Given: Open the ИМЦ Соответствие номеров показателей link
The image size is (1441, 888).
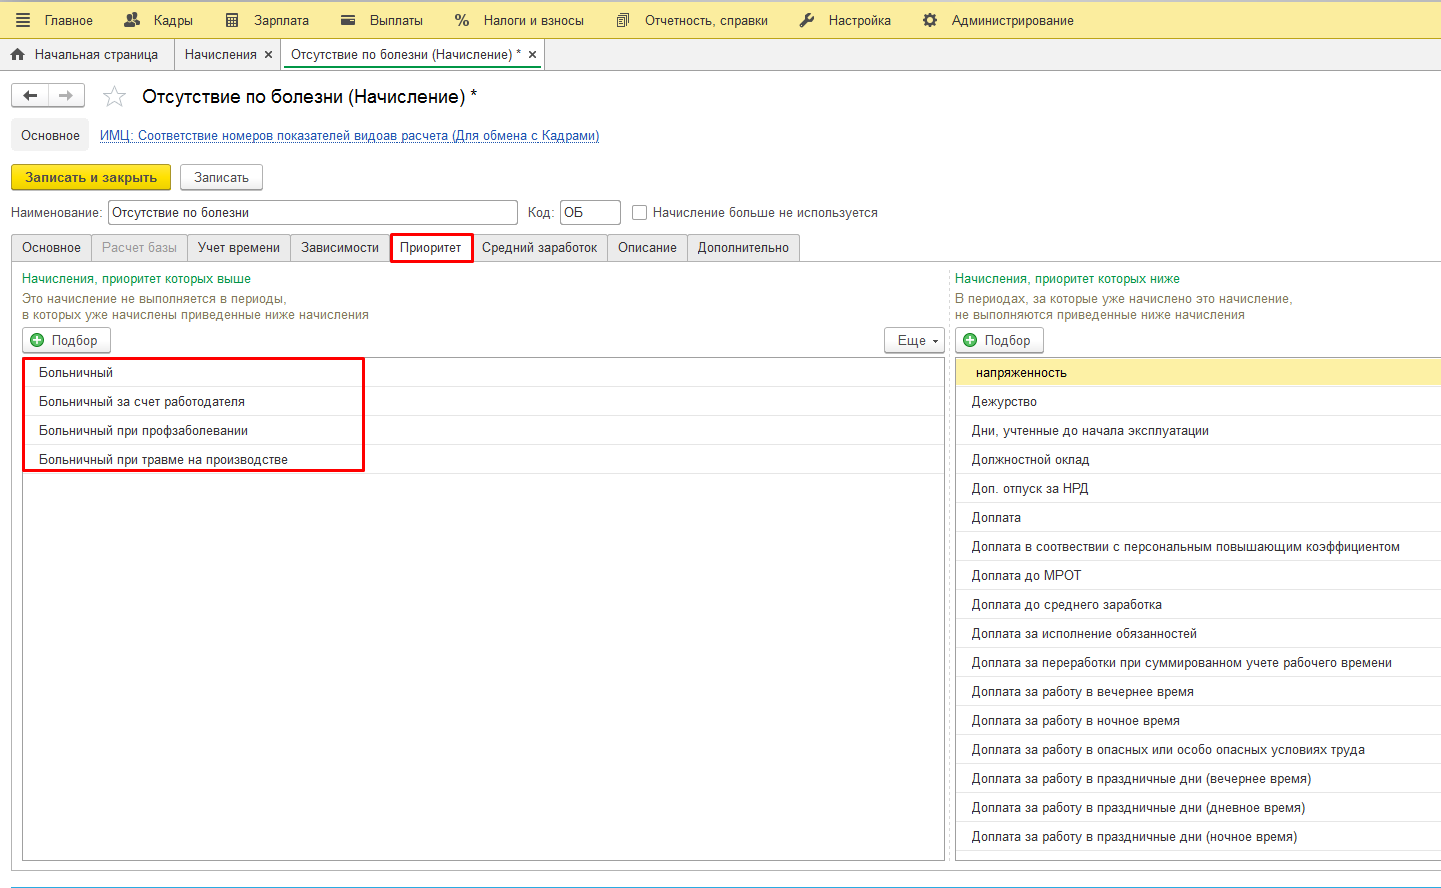Looking at the screenshot, I should [349, 136].
